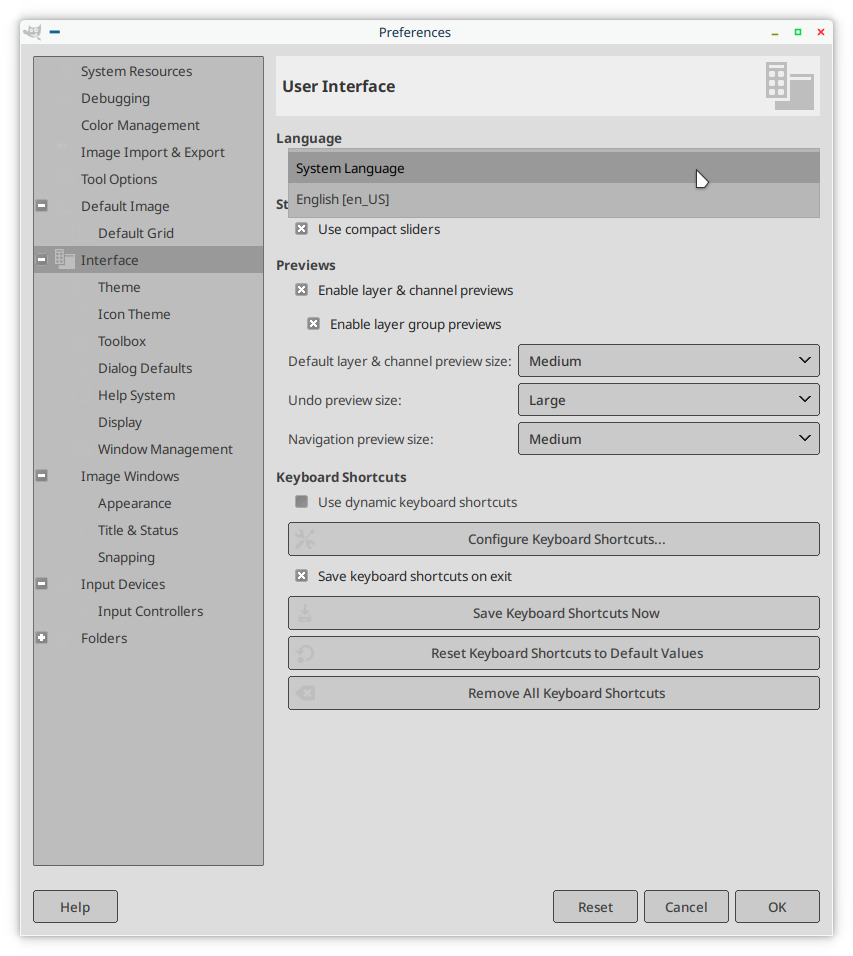Viewport: 853px width, 956px height.
Task: Click the Reset button
Action: click(595, 907)
